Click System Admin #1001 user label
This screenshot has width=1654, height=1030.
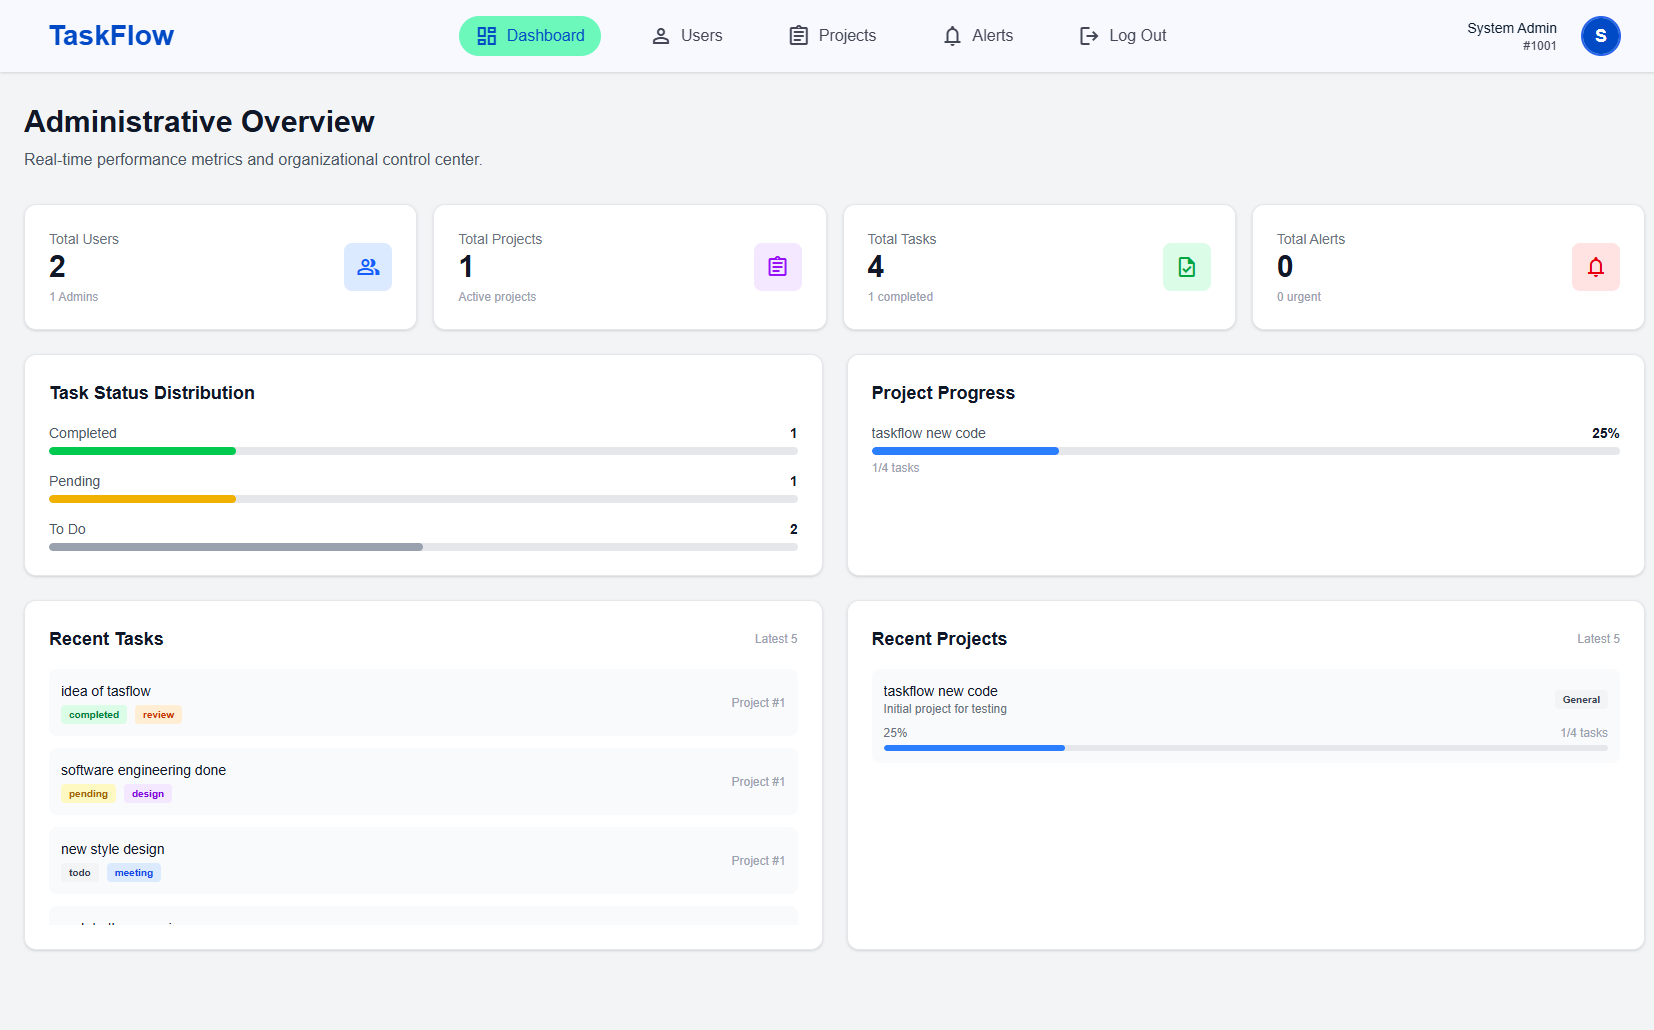click(x=1512, y=36)
